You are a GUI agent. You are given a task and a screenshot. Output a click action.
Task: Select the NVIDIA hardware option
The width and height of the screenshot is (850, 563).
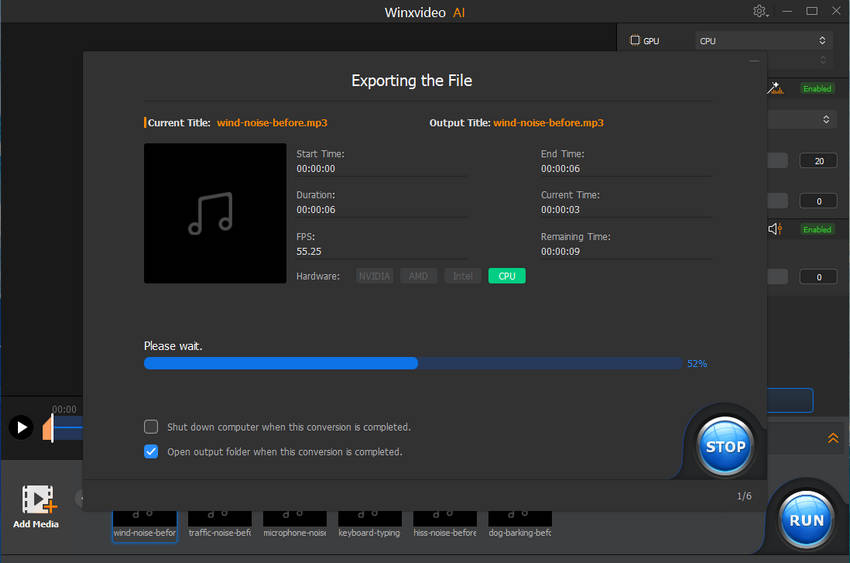374,276
